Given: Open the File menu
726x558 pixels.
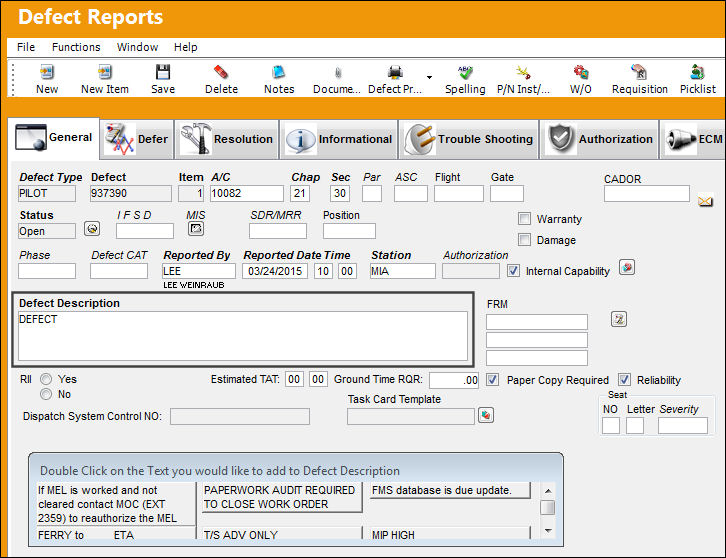Looking at the screenshot, I should (x=26, y=47).
